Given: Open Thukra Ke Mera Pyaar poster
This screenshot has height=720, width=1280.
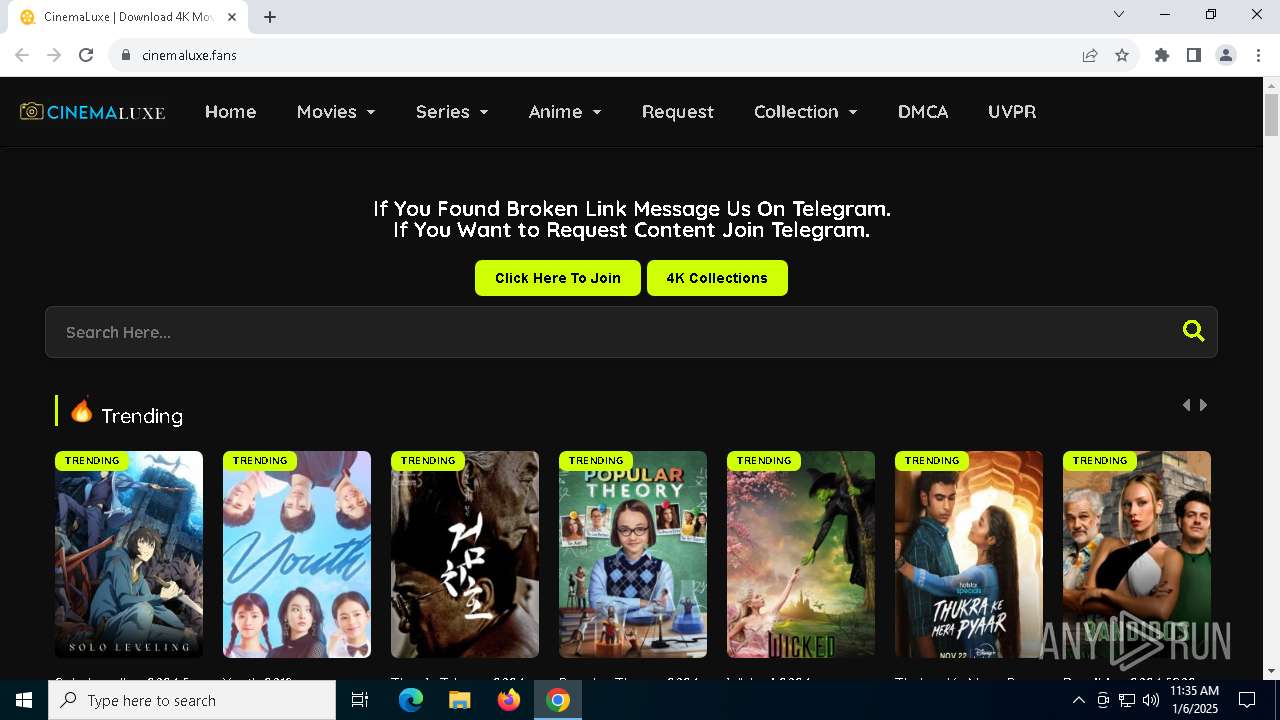Looking at the screenshot, I should pyautogui.click(x=969, y=554).
